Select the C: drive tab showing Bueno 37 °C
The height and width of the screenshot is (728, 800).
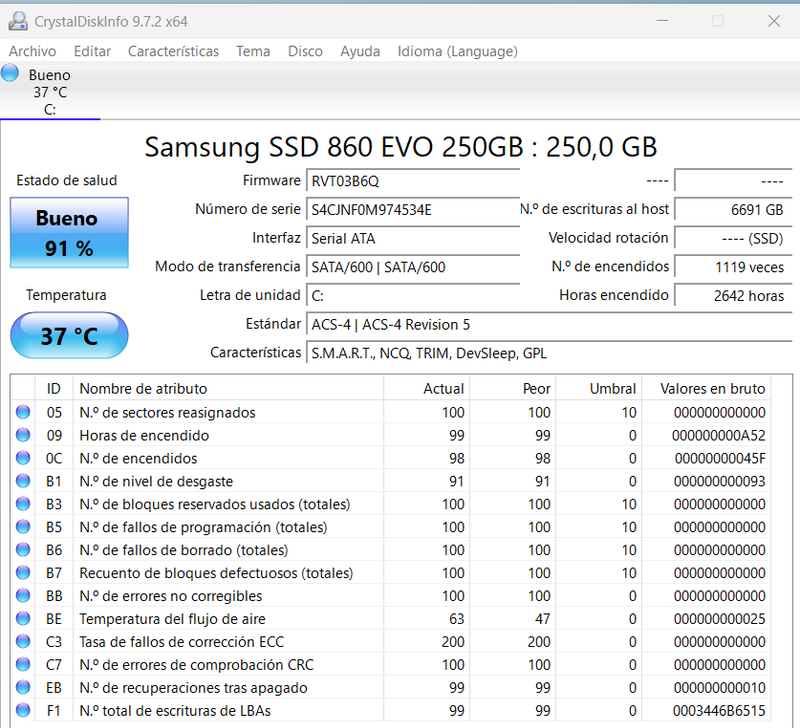tap(50, 91)
